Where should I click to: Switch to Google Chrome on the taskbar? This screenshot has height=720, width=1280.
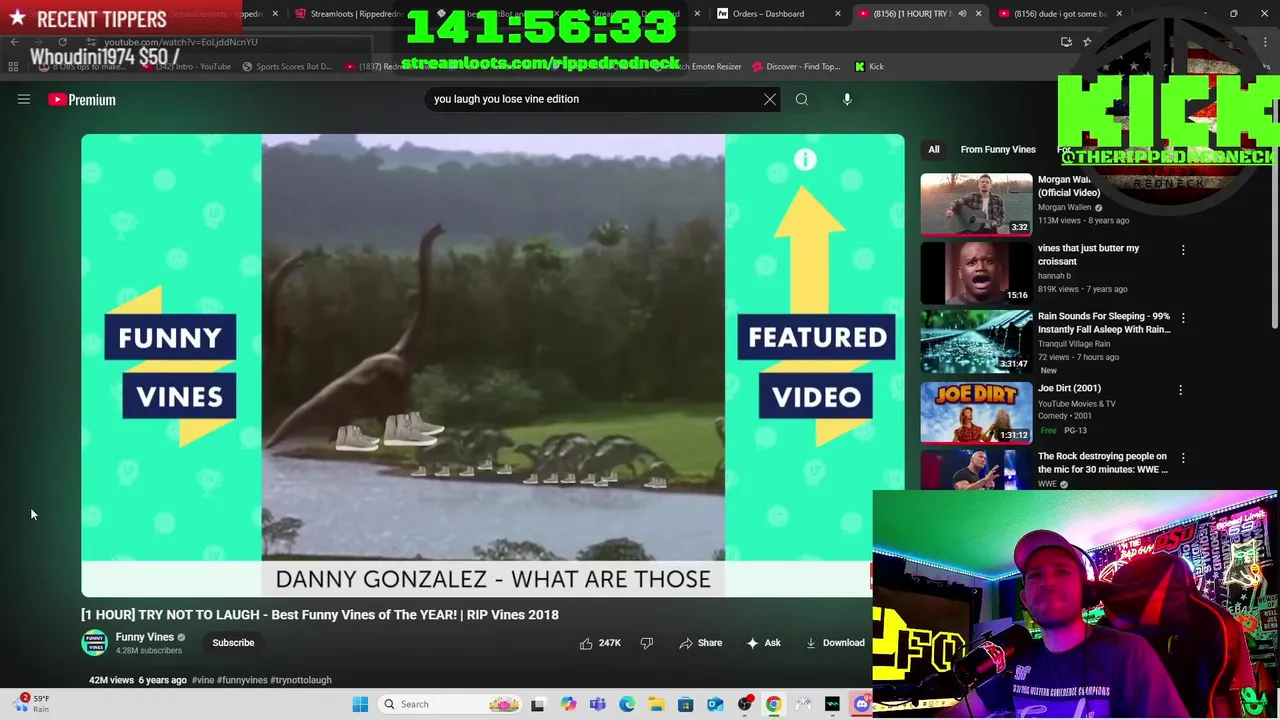[774, 704]
